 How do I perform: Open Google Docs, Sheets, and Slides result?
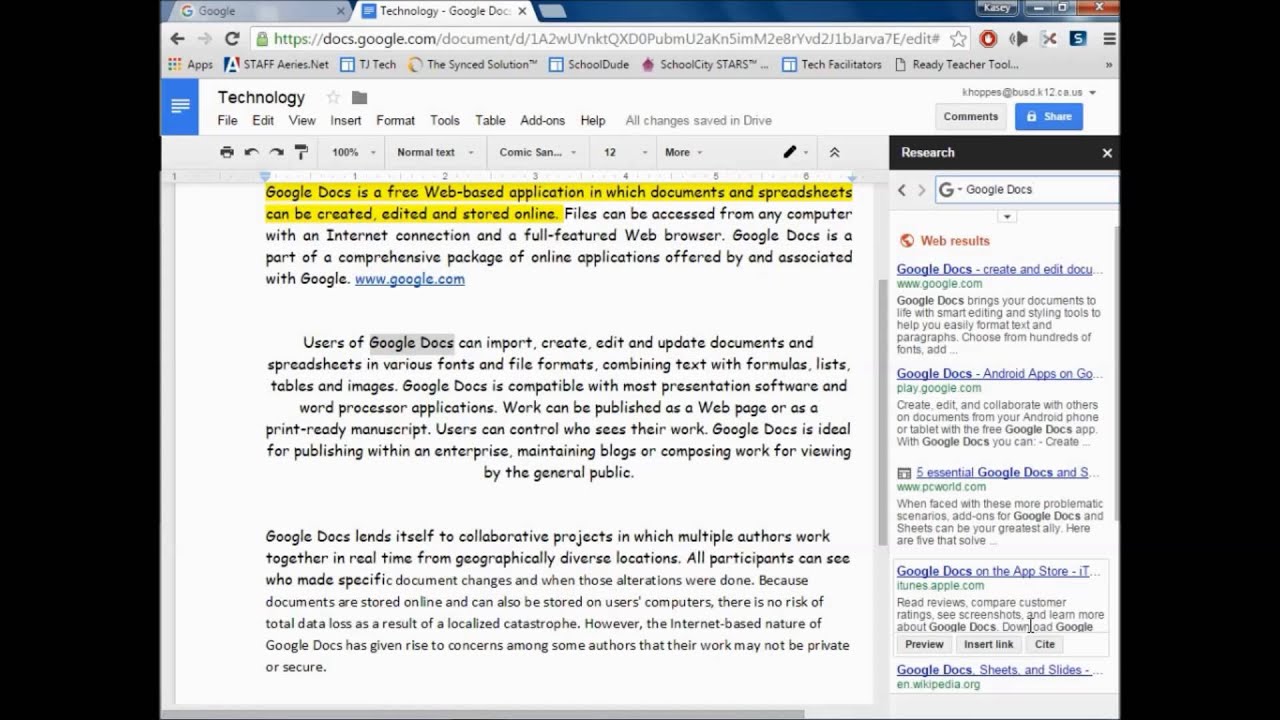tap(999, 670)
